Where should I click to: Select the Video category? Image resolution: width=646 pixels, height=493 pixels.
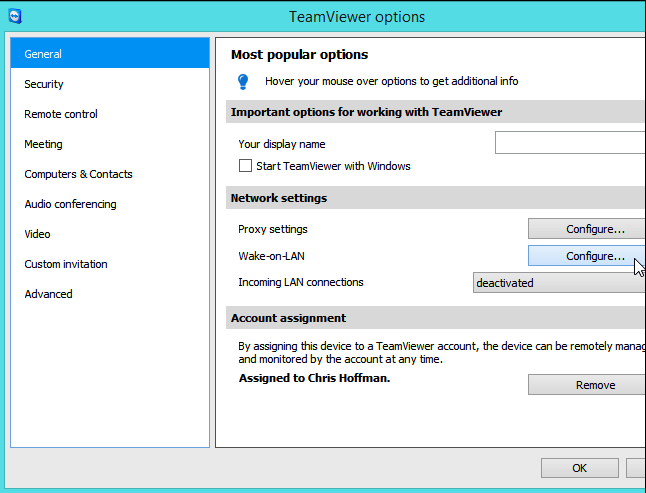[x=110, y=234]
